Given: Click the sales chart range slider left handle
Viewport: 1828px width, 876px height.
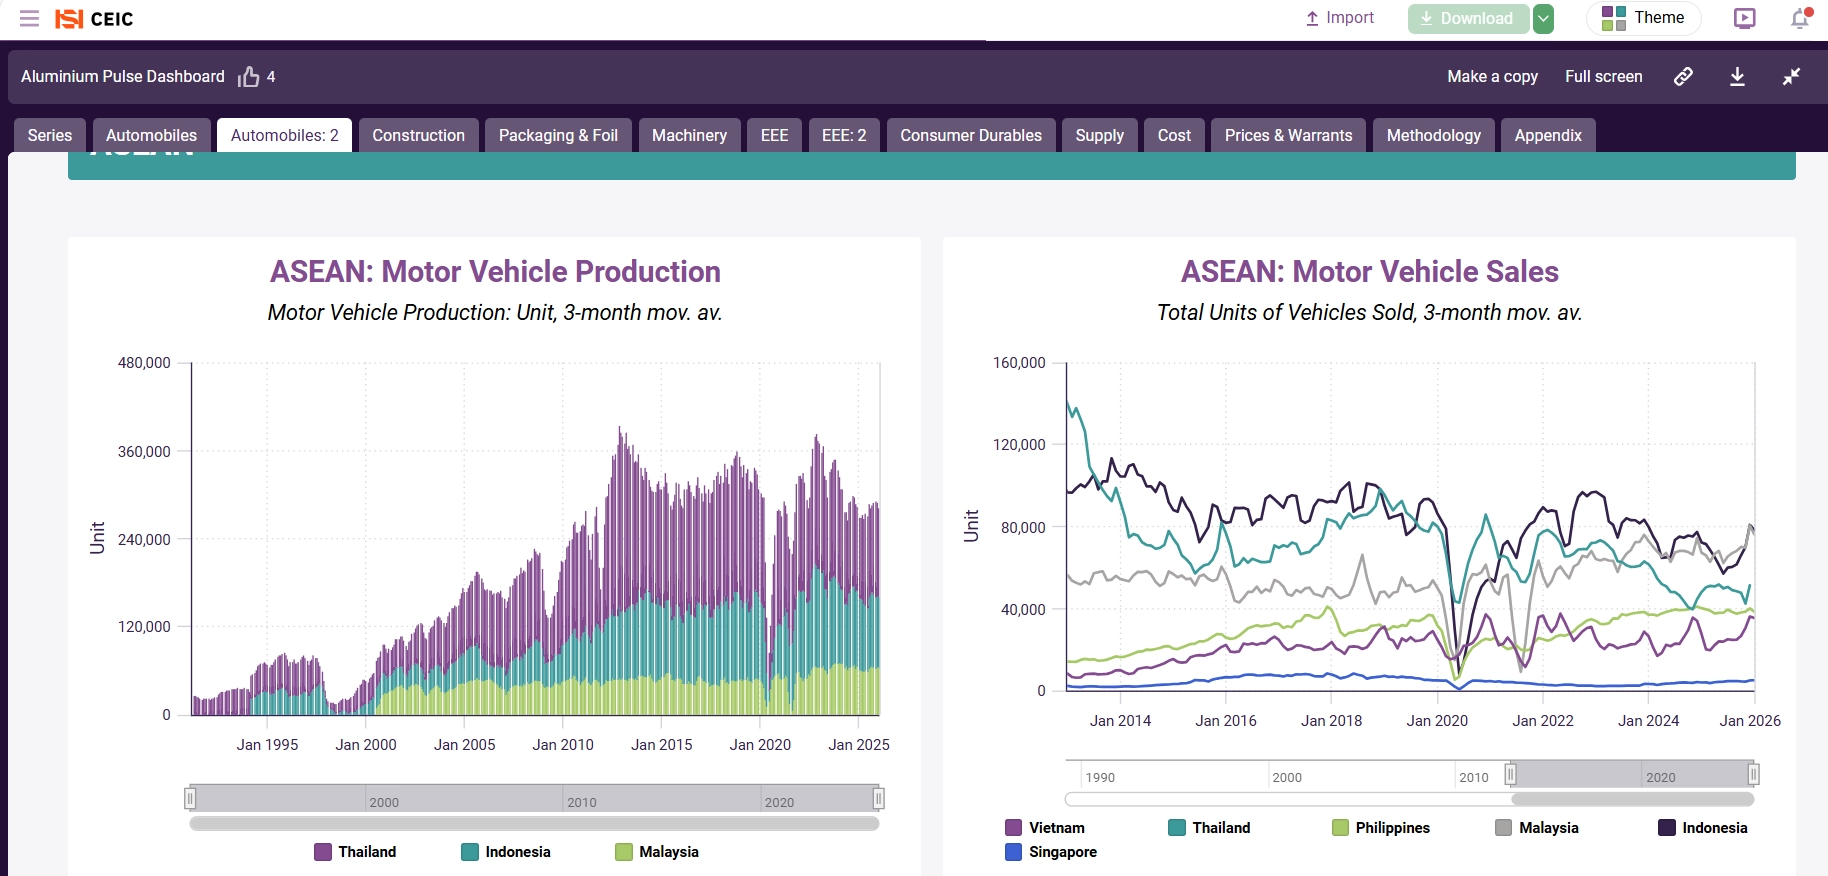Looking at the screenshot, I should point(1511,774).
